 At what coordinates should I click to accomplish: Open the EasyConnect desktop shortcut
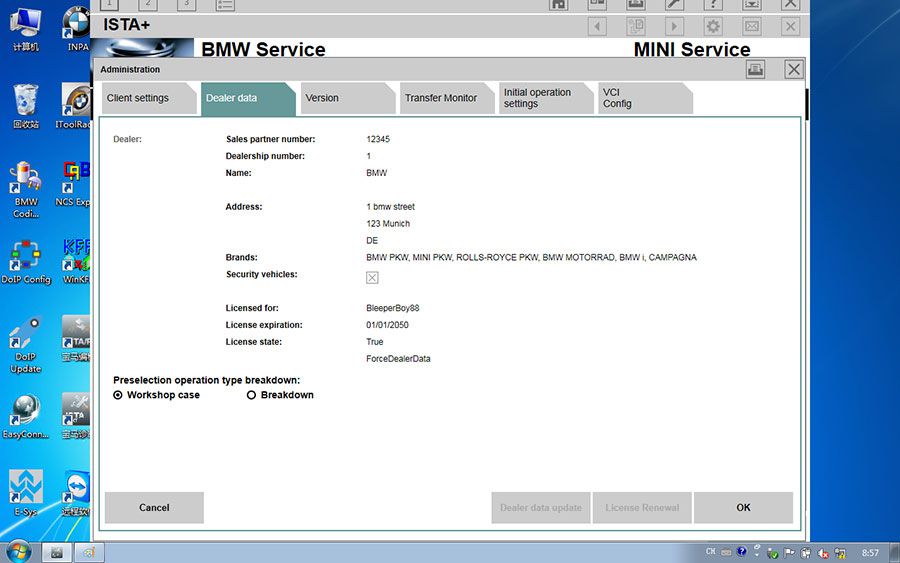26,417
